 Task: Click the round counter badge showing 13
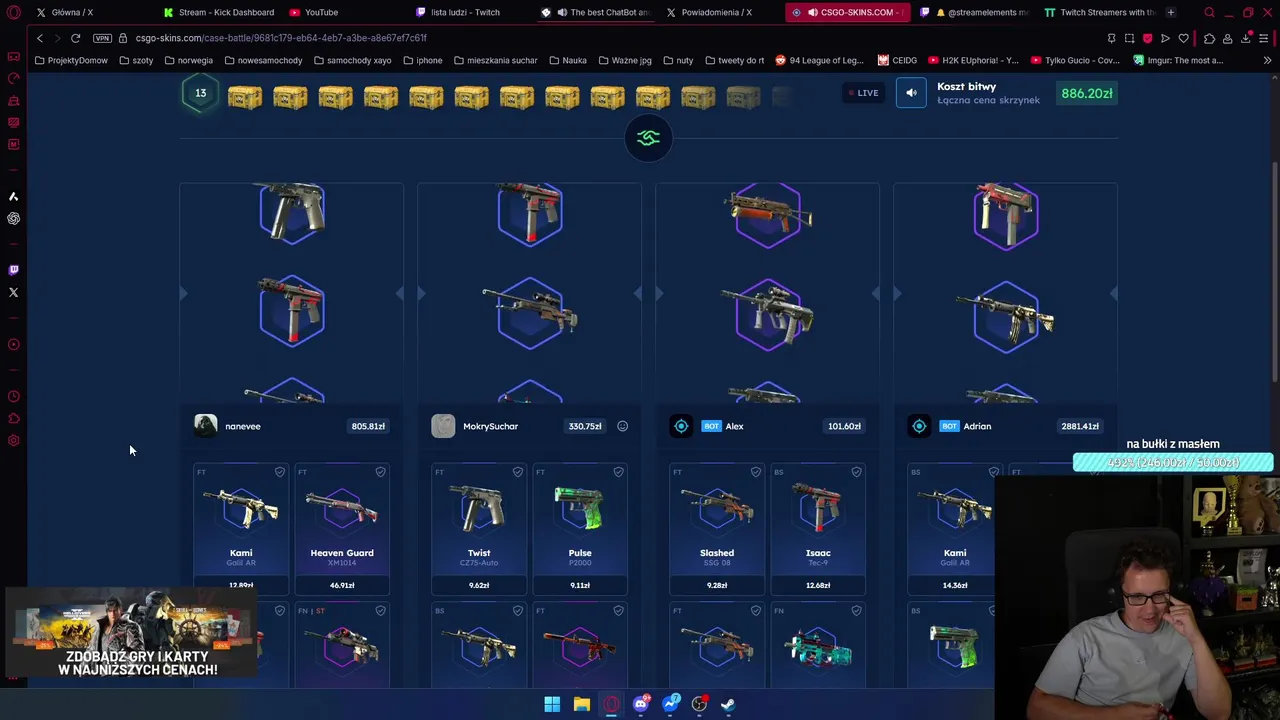coord(200,94)
